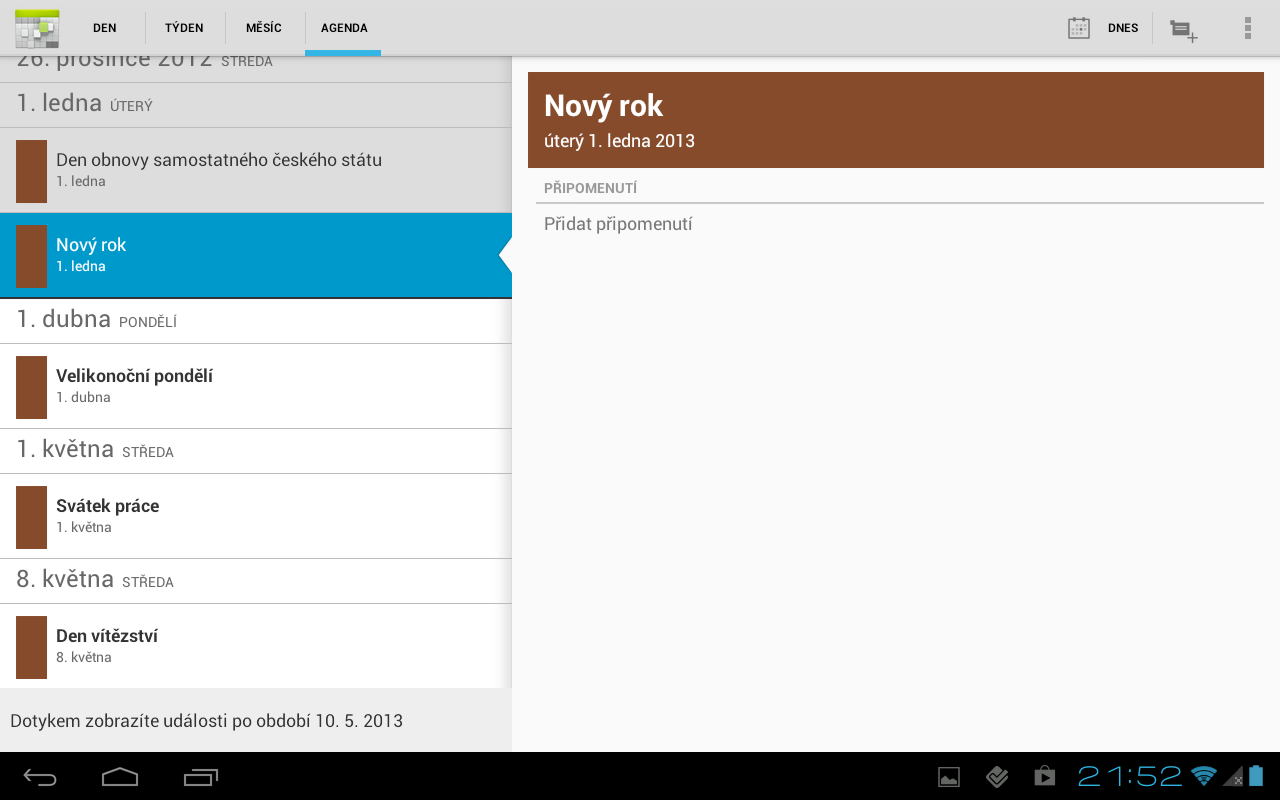Open the overflow menu with three dots
1280x800 pixels.
(x=1247, y=28)
